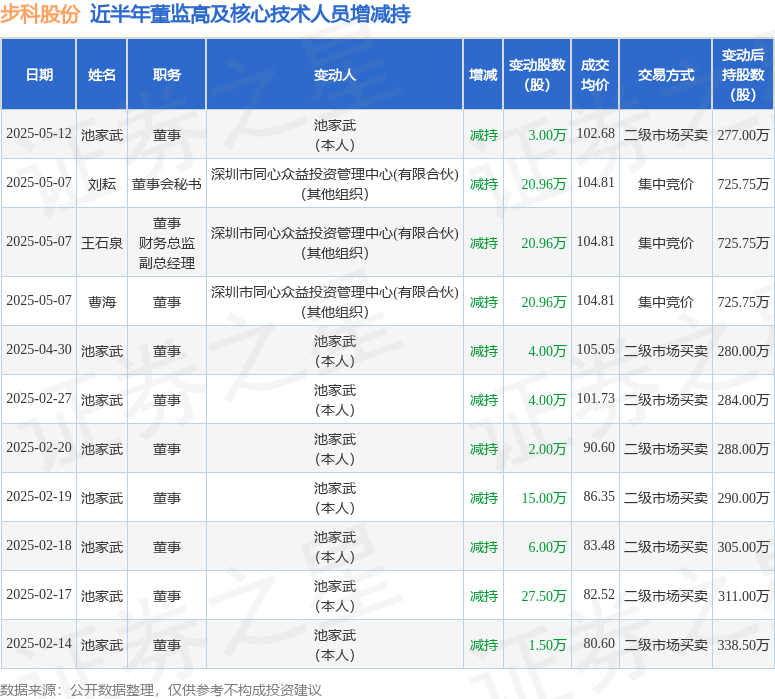Select the date cell 2025-02-19
The width and height of the screenshot is (775, 699).
point(39,496)
